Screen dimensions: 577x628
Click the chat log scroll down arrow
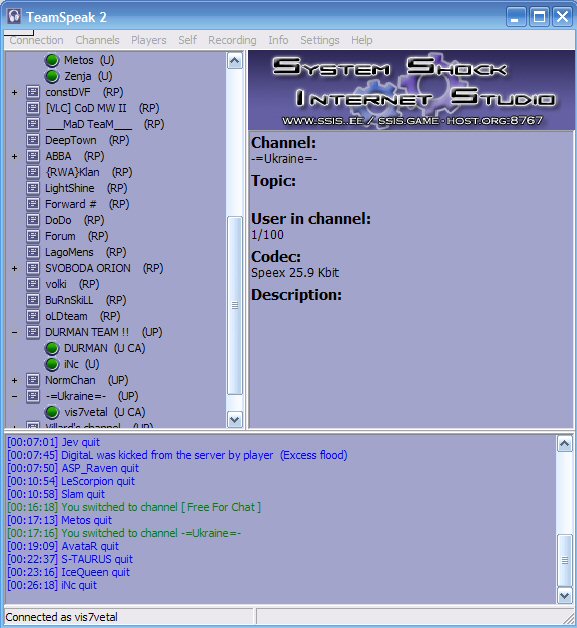pos(565,596)
